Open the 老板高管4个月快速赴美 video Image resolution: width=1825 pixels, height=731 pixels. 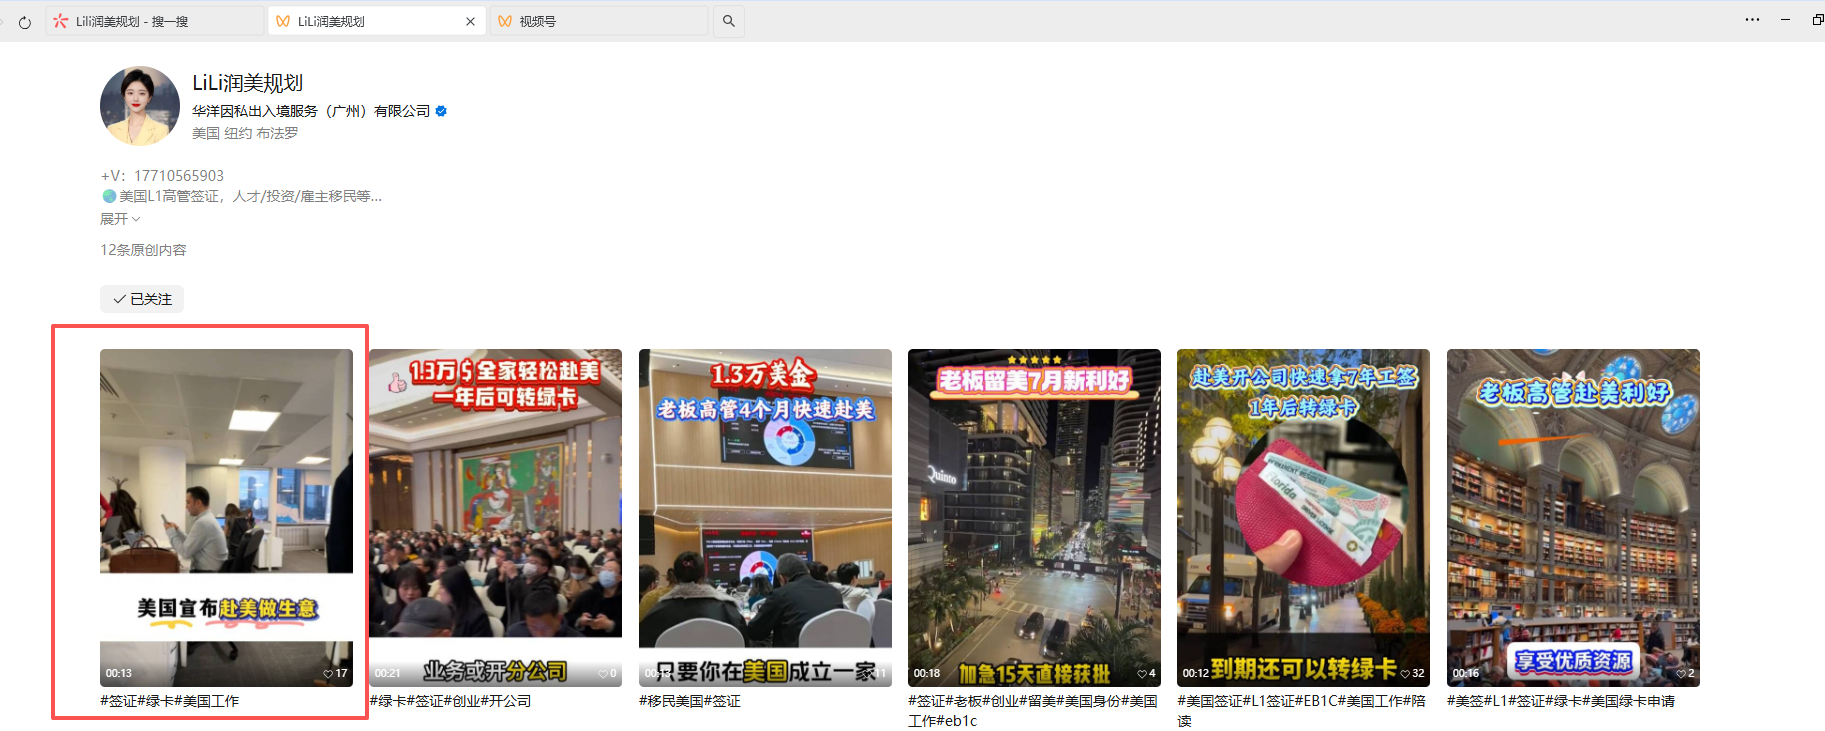(765, 517)
